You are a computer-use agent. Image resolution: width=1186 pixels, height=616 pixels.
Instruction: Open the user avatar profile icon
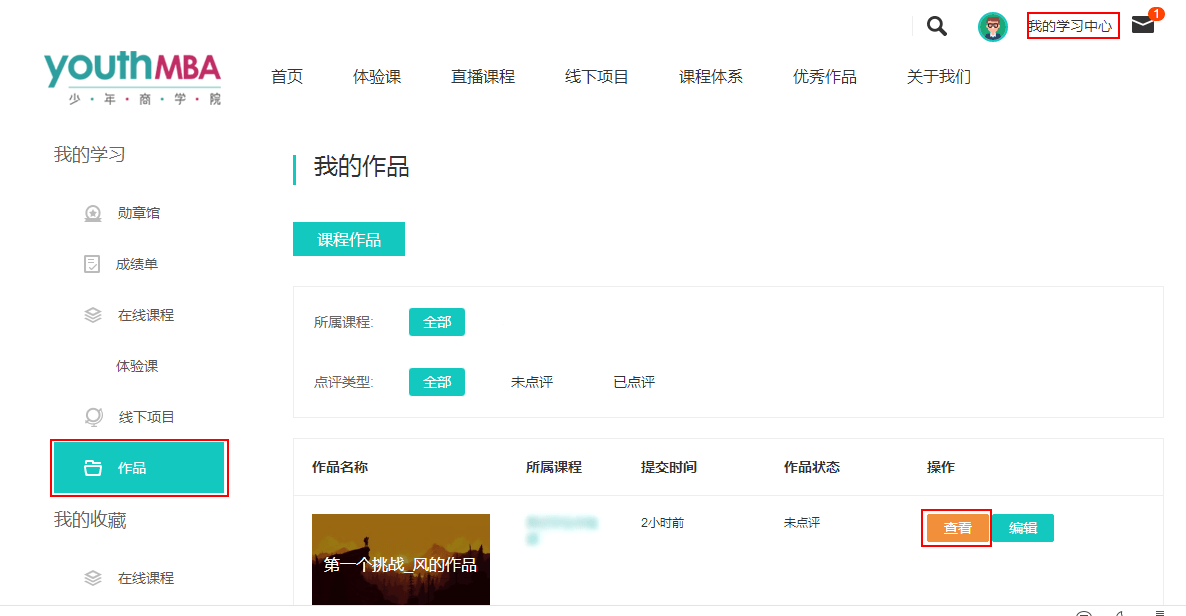pyautogui.click(x=992, y=27)
